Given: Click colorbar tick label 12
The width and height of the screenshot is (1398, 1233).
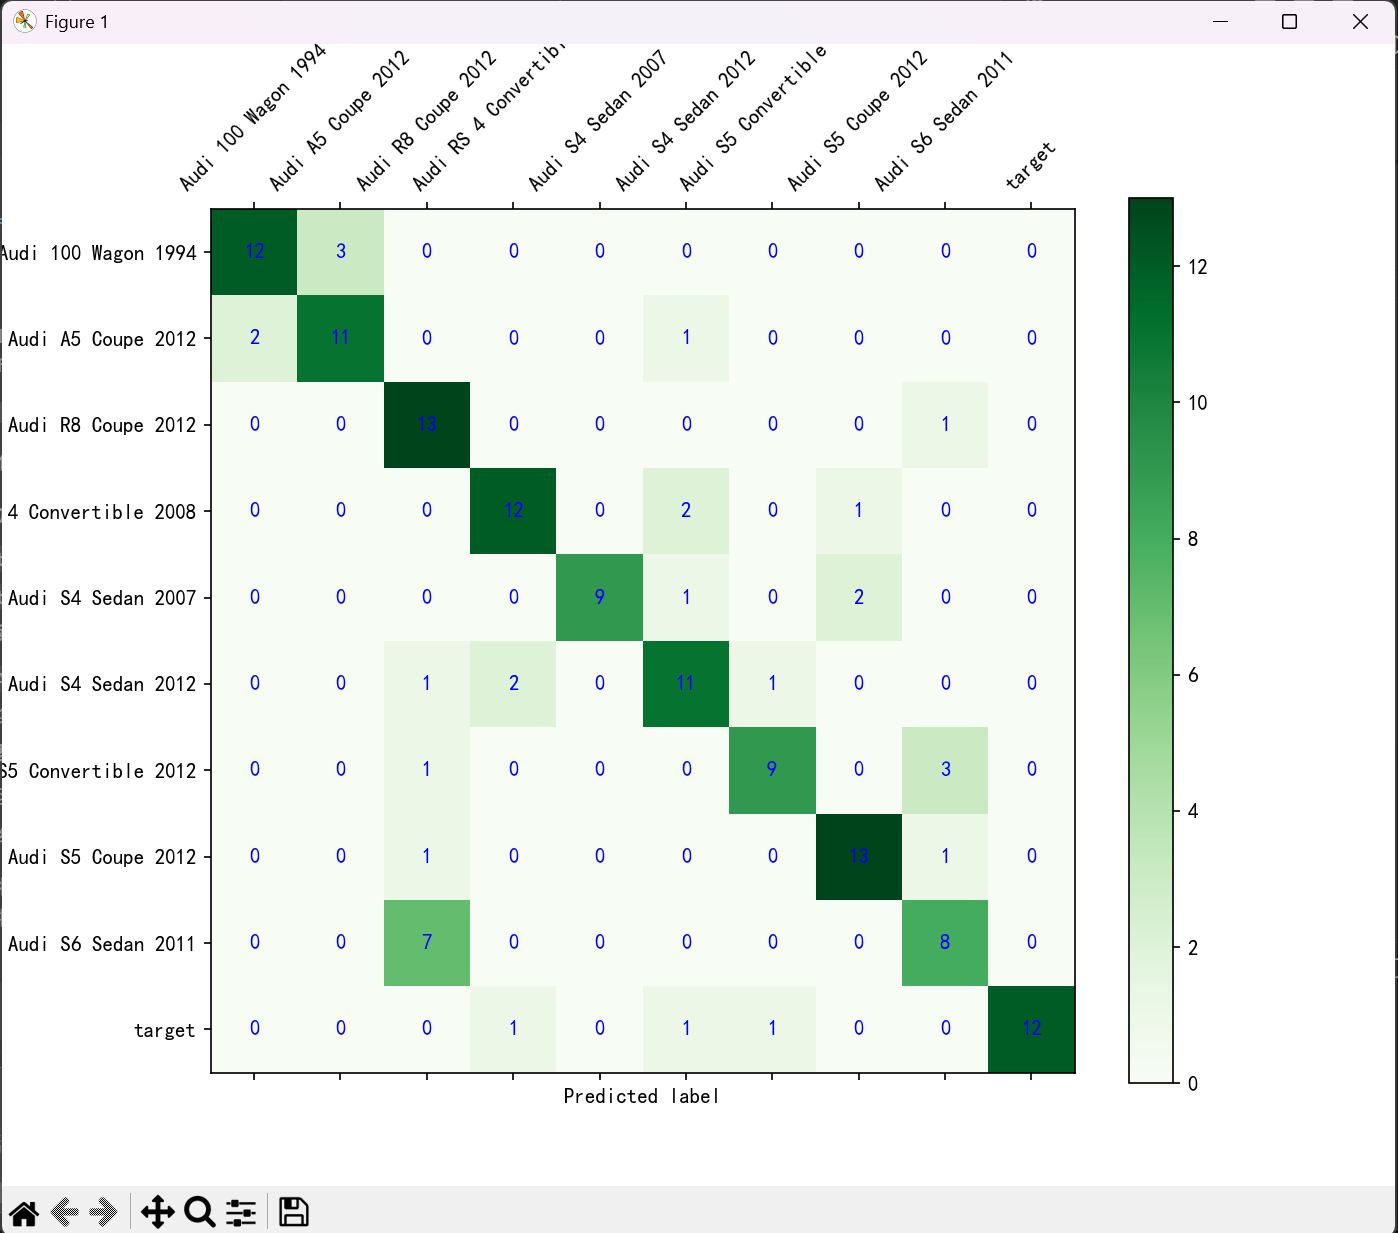Looking at the screenshot, I should click(x=1197, y=267).
